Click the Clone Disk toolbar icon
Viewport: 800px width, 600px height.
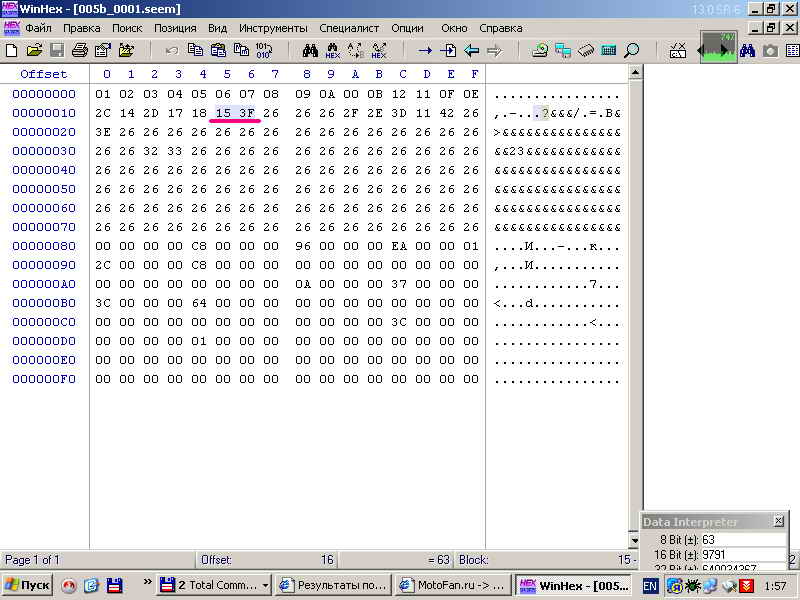tap(563, 50)
